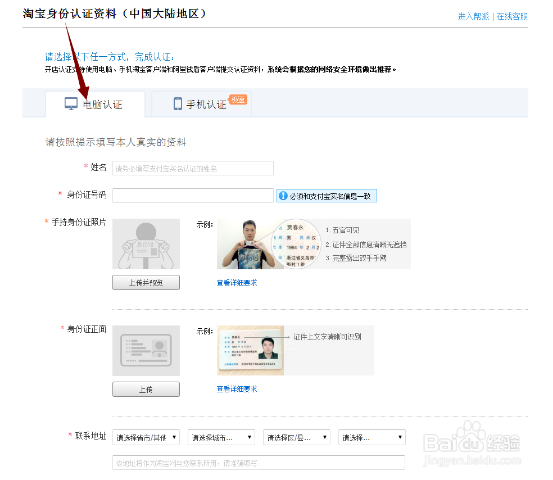Click the 2. 证件全部信息清晰无遮挡 requirement text
The height and width of the screenshot is (480, 553).
coord(366,244)
